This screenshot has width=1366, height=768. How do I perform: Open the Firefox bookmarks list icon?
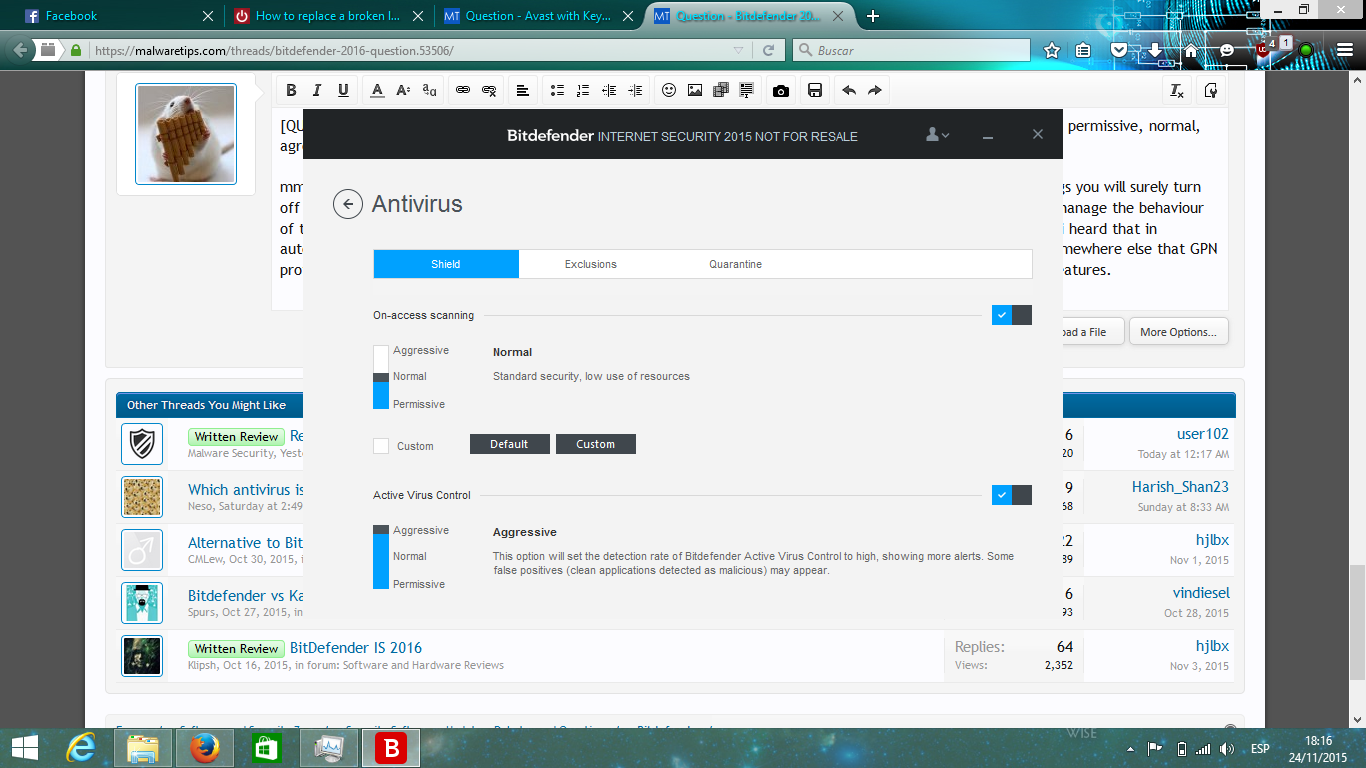coord(1084,50)
